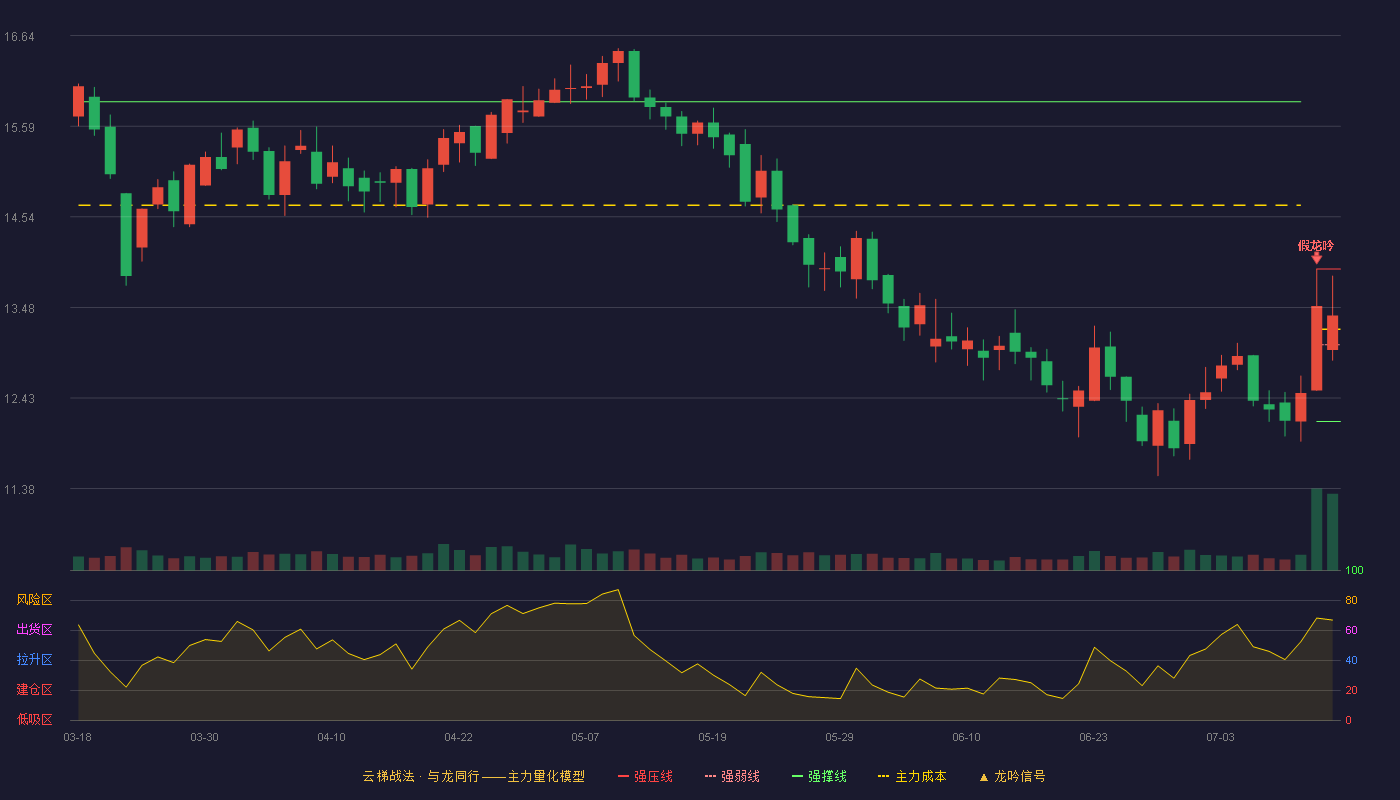Click the 05-29 date label
This screenshot has height=800, width=1400.
(839, 737)
